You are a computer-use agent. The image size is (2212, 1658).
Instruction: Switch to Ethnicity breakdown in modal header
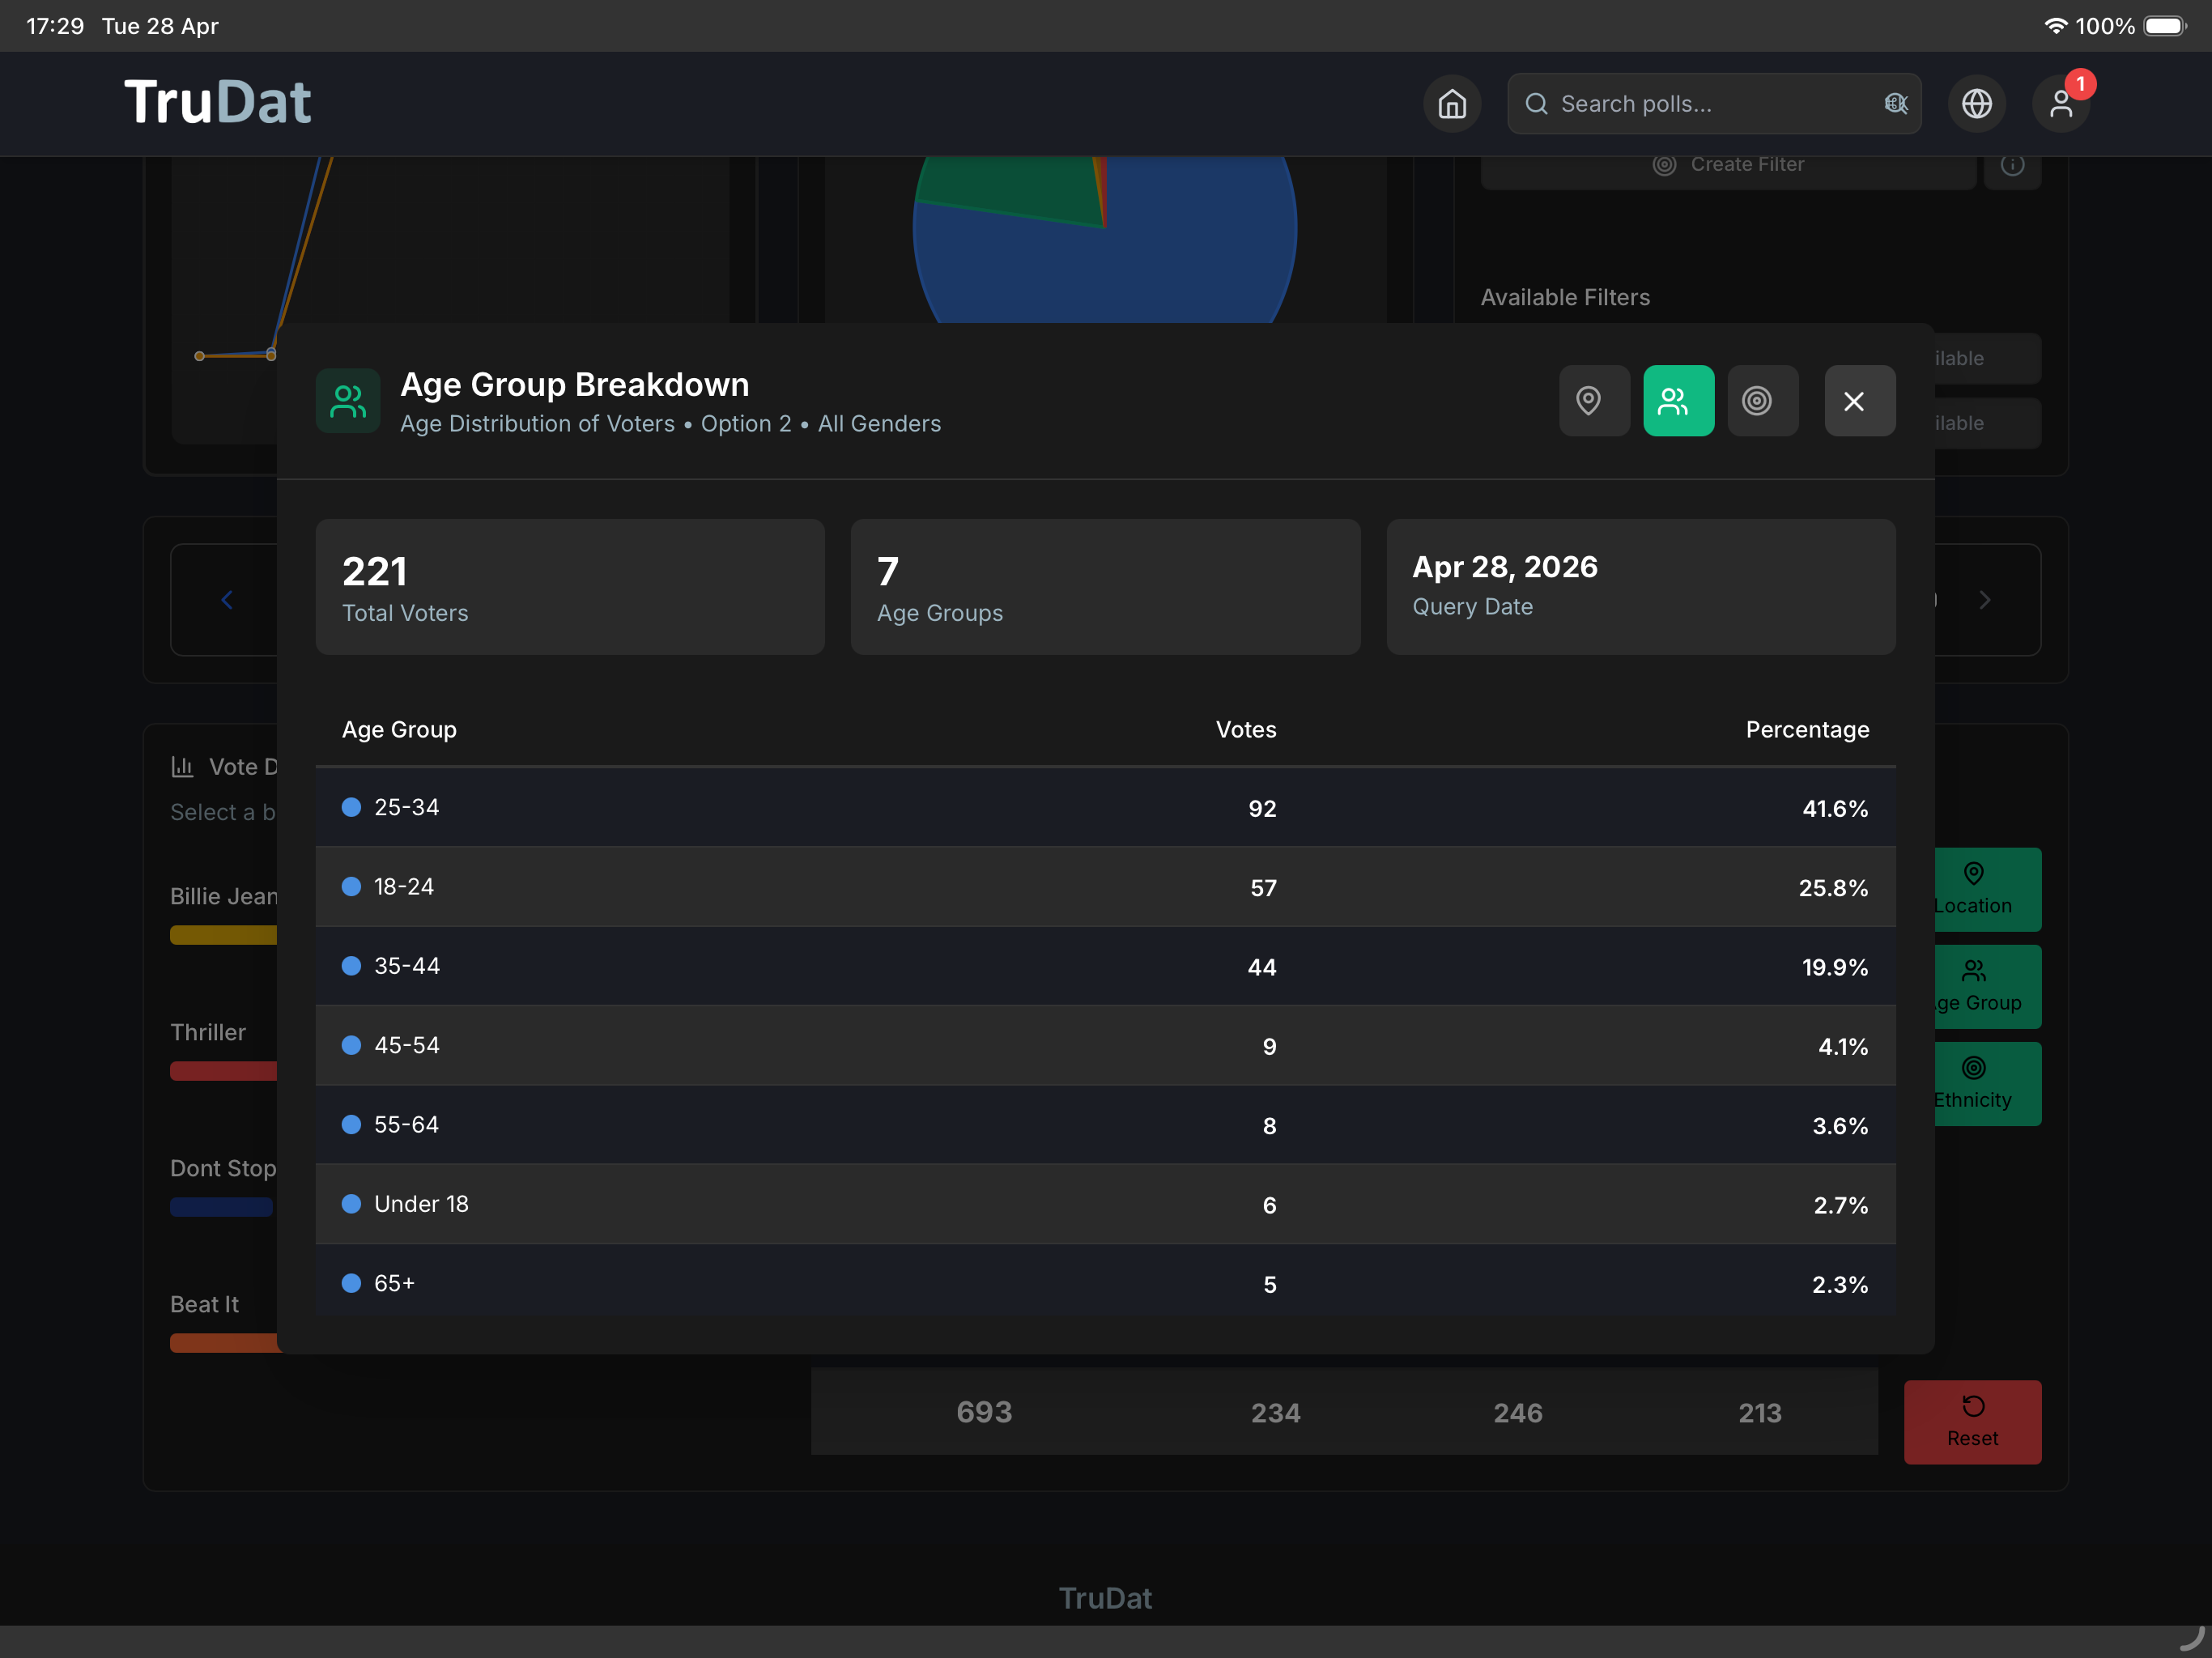[x=1763, y=401]
